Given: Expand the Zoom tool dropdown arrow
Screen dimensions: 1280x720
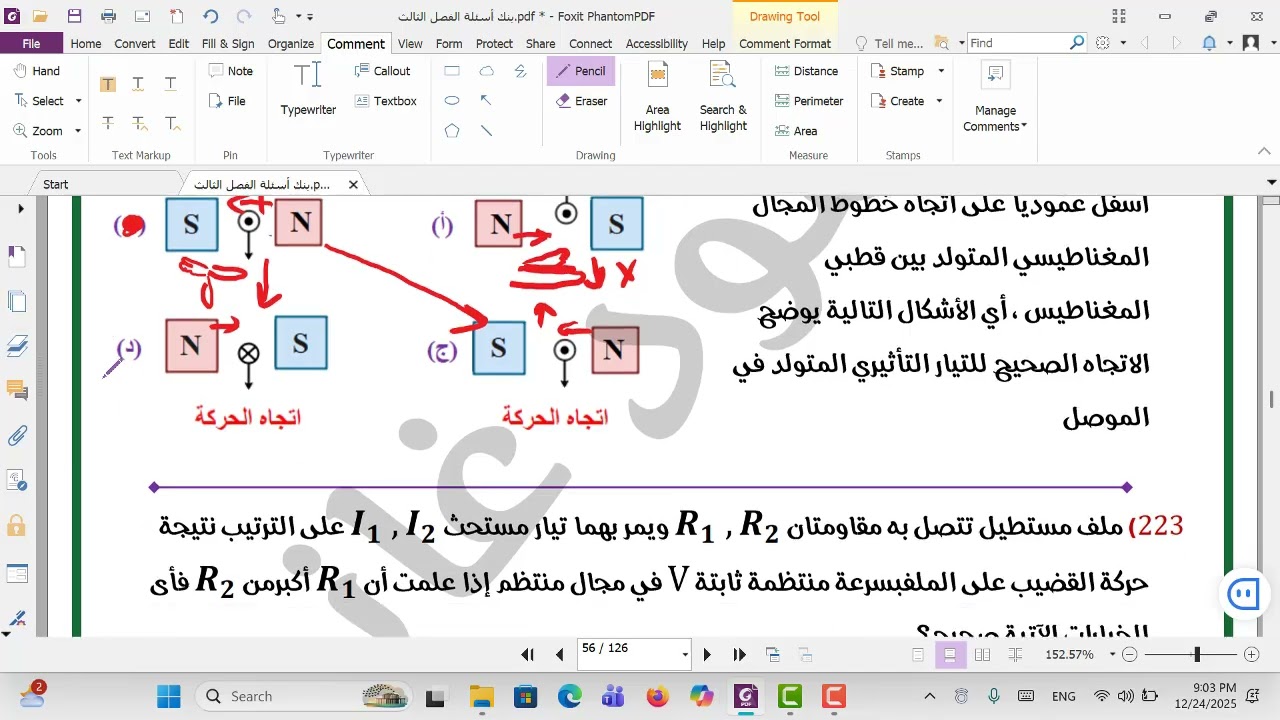Looking at the screenshot, I should coord(77,131).
